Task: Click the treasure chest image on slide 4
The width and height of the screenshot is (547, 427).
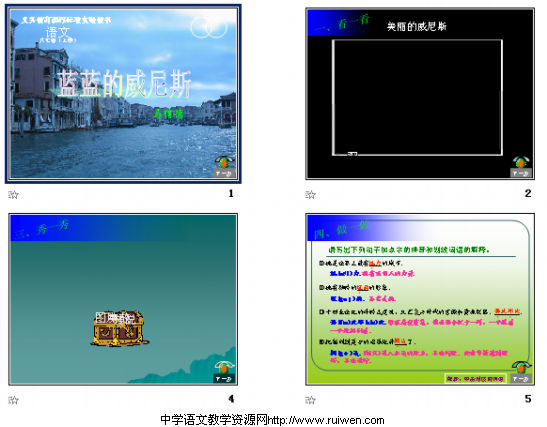Action: coord(119,328)
